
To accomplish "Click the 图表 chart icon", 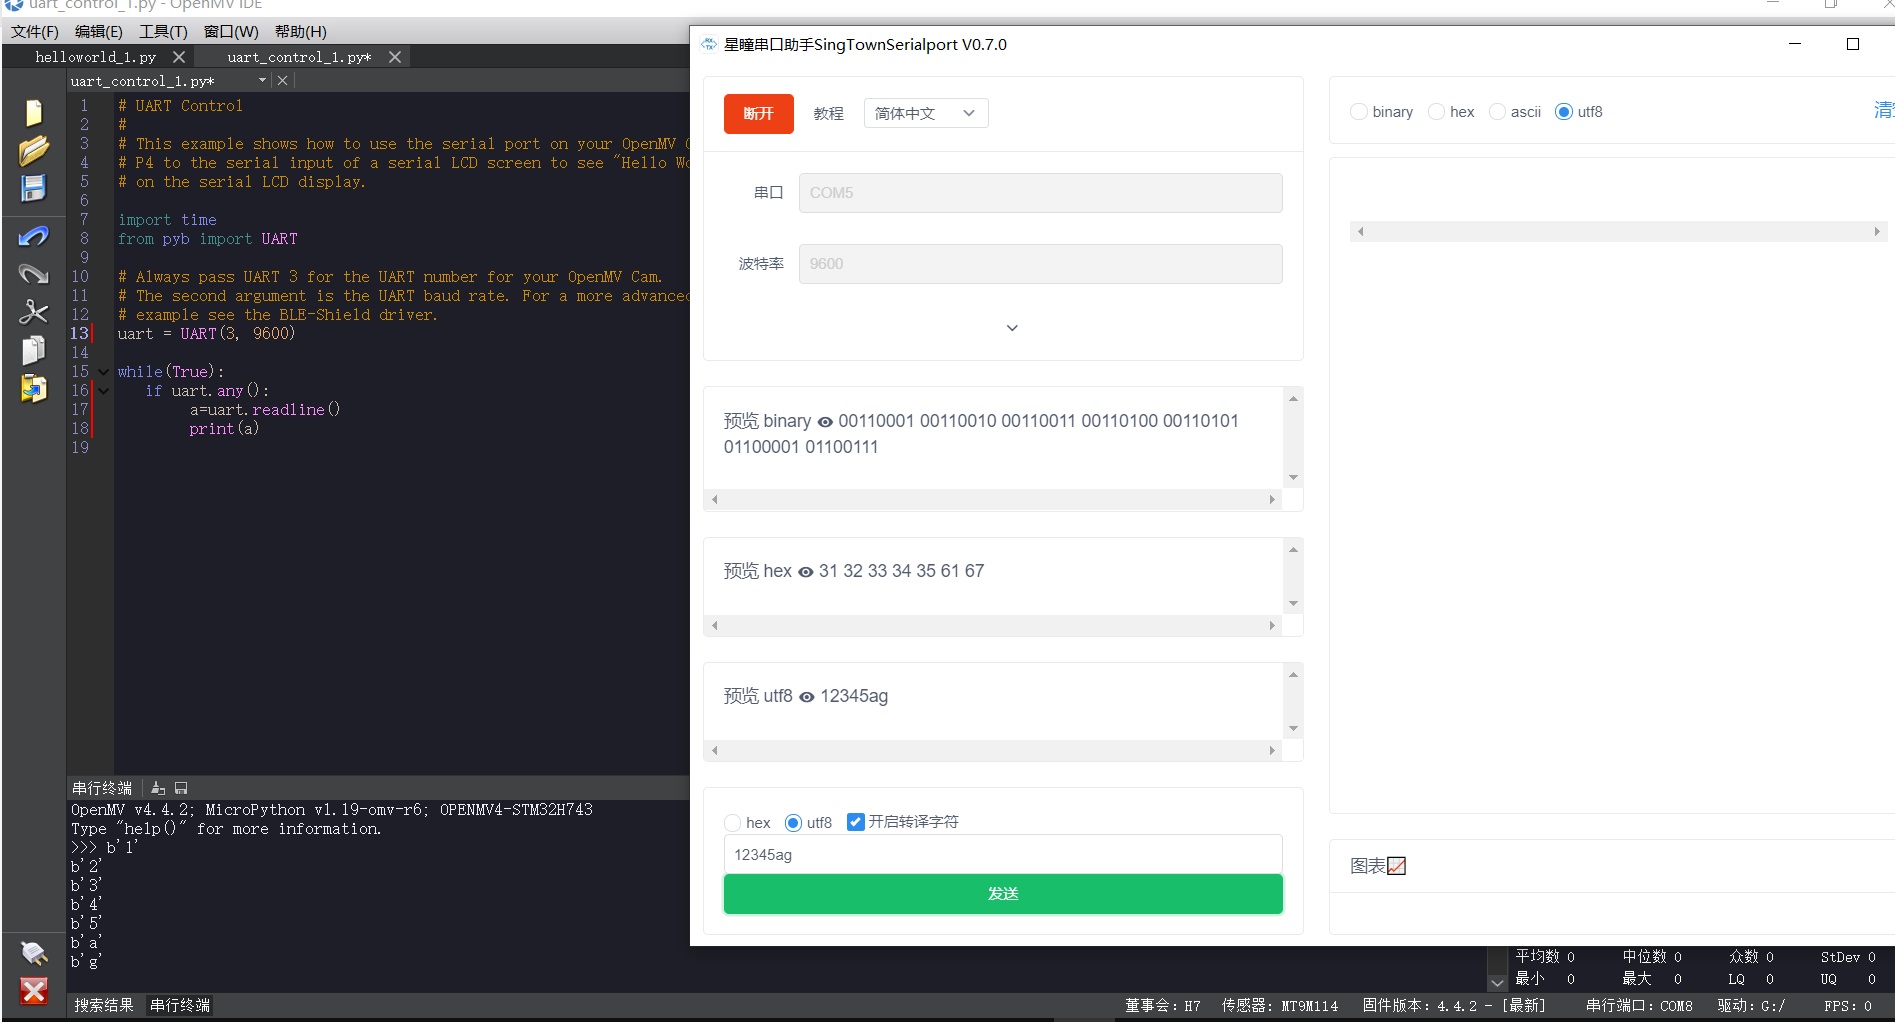I will tap(1397, 866).
